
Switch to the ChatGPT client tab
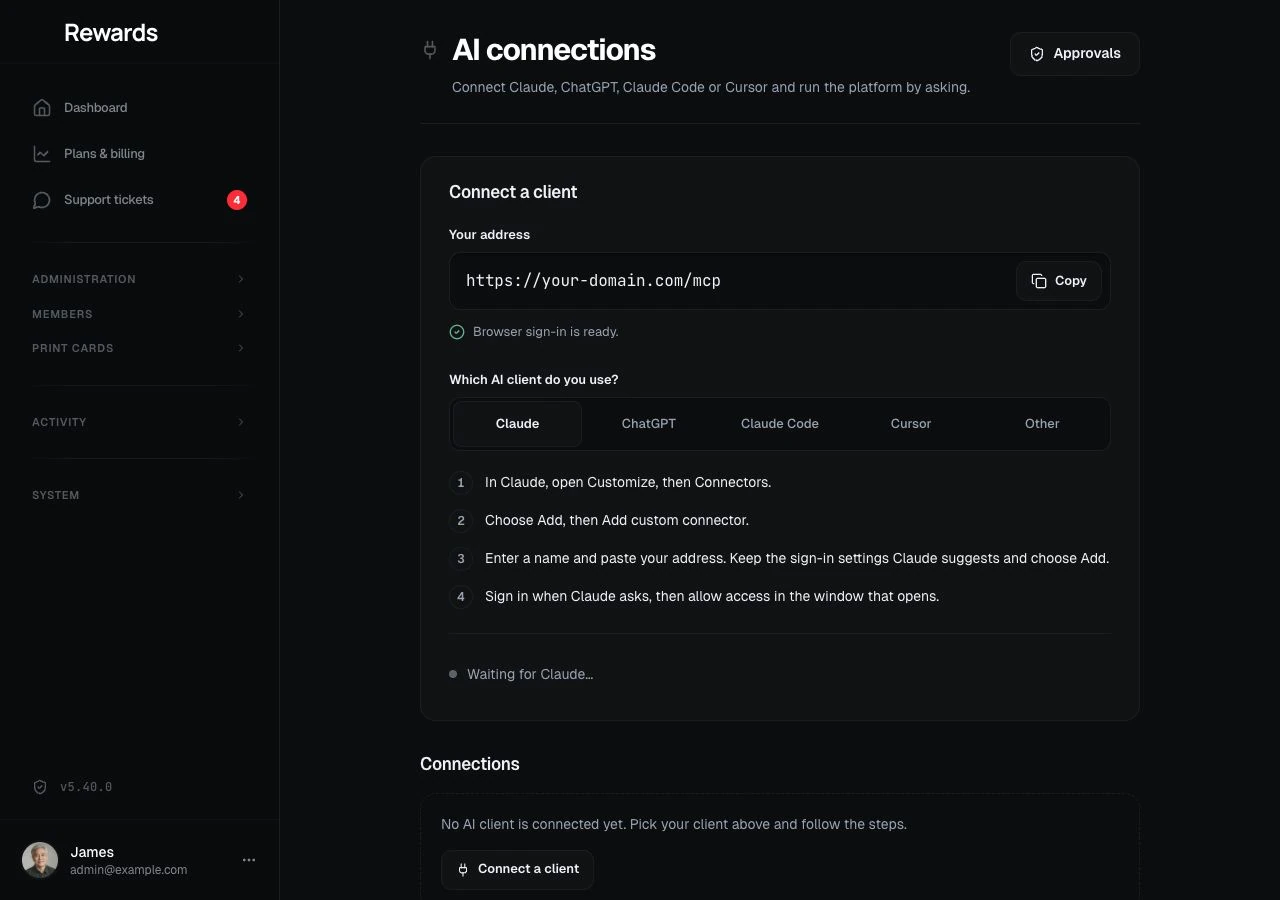coord(649,424)
